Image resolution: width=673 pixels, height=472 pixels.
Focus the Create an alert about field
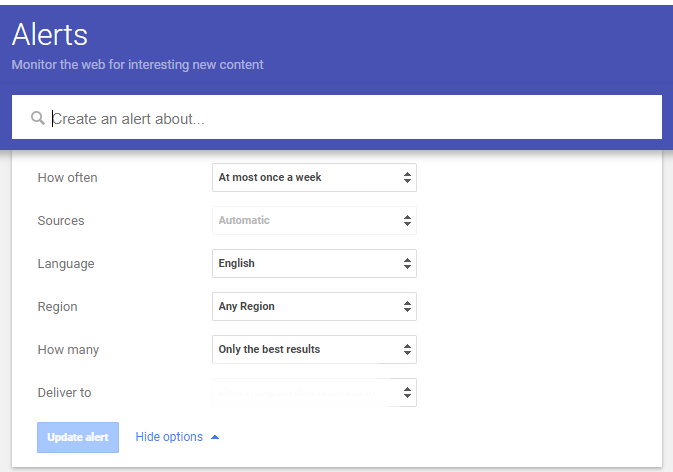[350, 118]
